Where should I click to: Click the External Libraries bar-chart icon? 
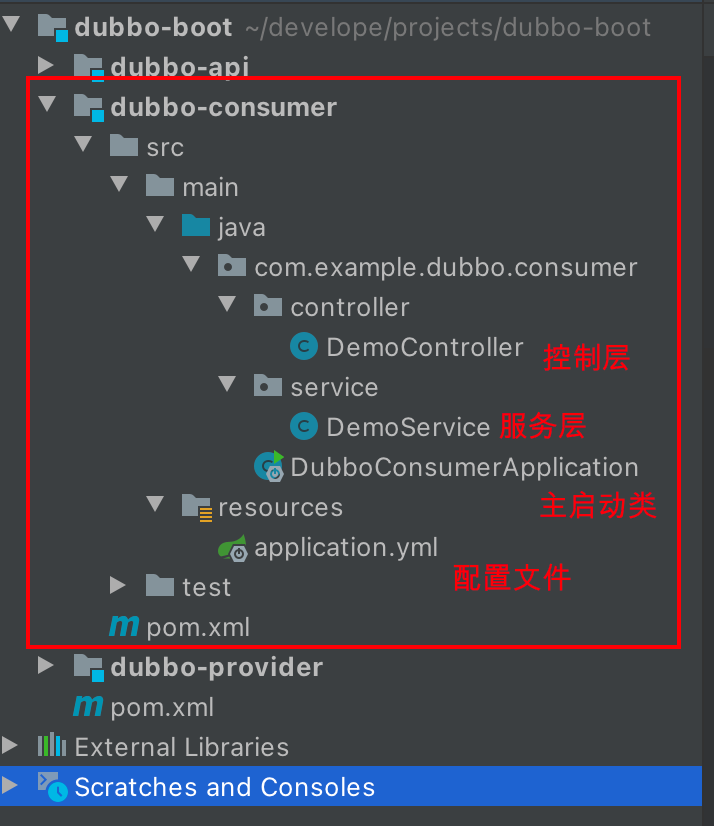(52, 745)
